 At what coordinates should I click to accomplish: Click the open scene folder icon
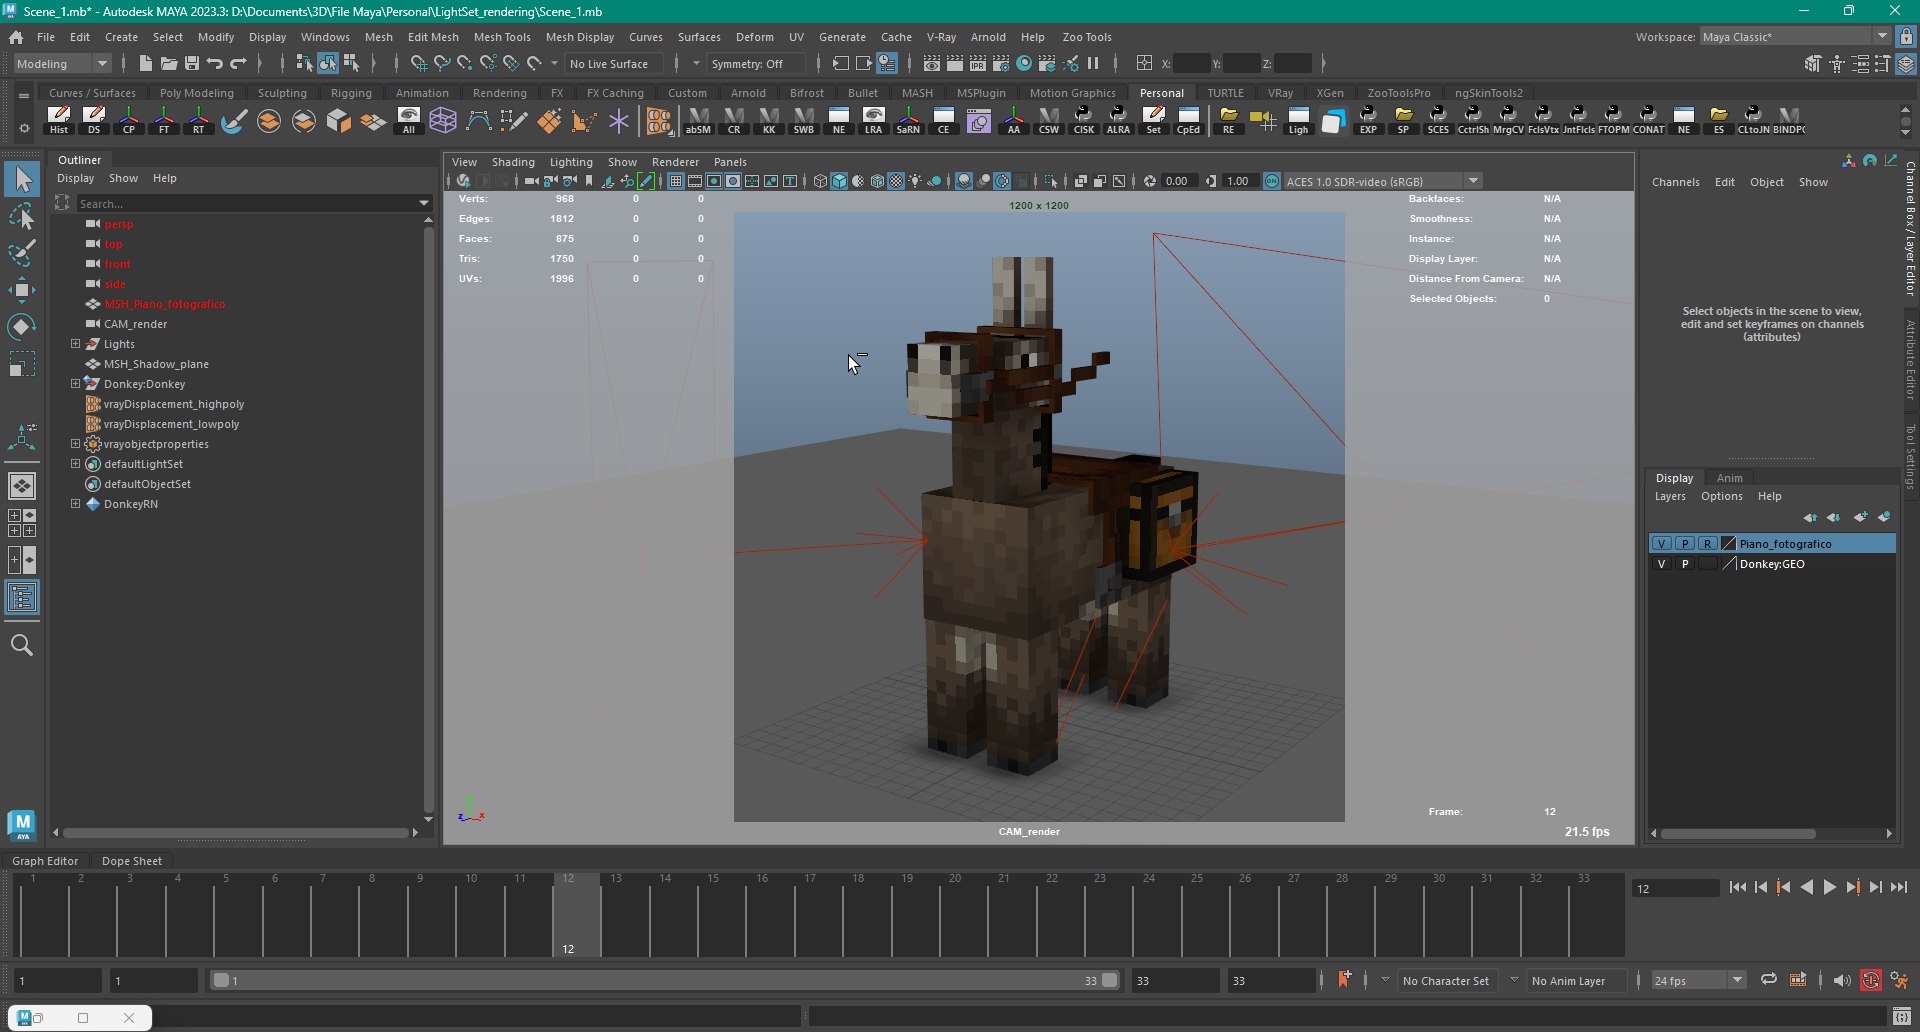(x=169, y=63)
